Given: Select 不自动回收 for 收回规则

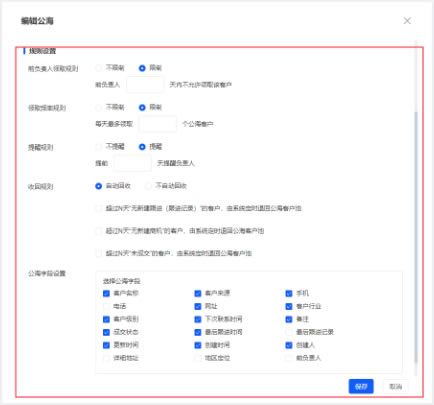Looking at the screenshot, I should pyautogui.click(x=148, y=186).
